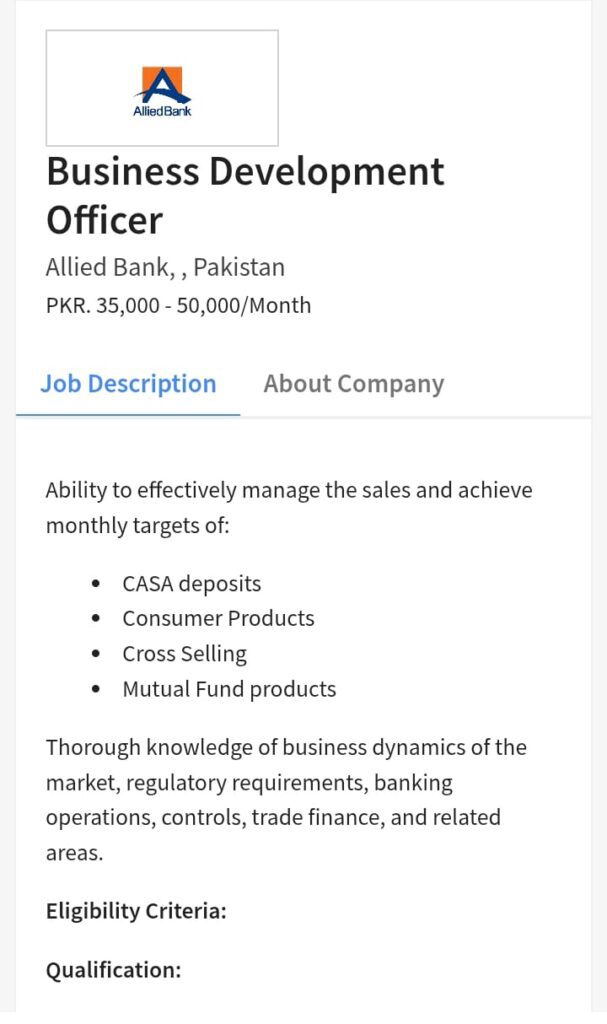This screenshot has width=607, height=1024.
Task: Select the CASA deposits list item
Action: click(x=192, y=584)
